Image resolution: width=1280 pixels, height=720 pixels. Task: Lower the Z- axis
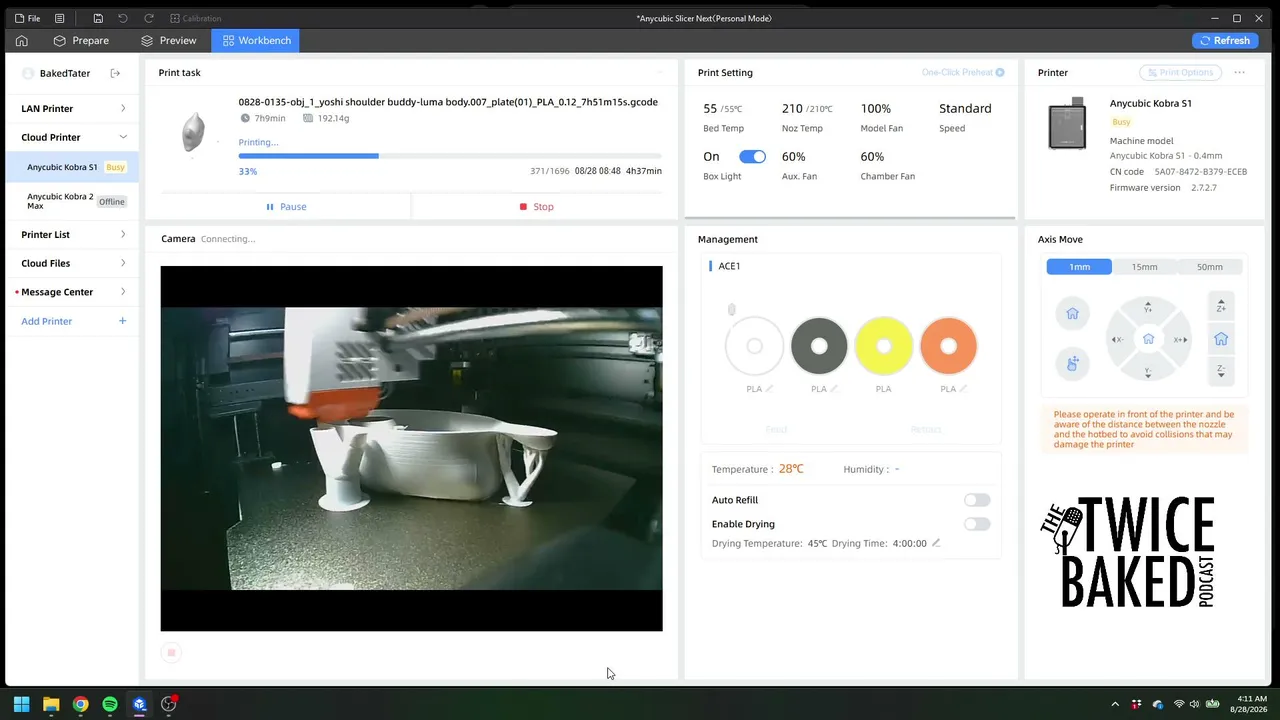[x=1221, y=371]
